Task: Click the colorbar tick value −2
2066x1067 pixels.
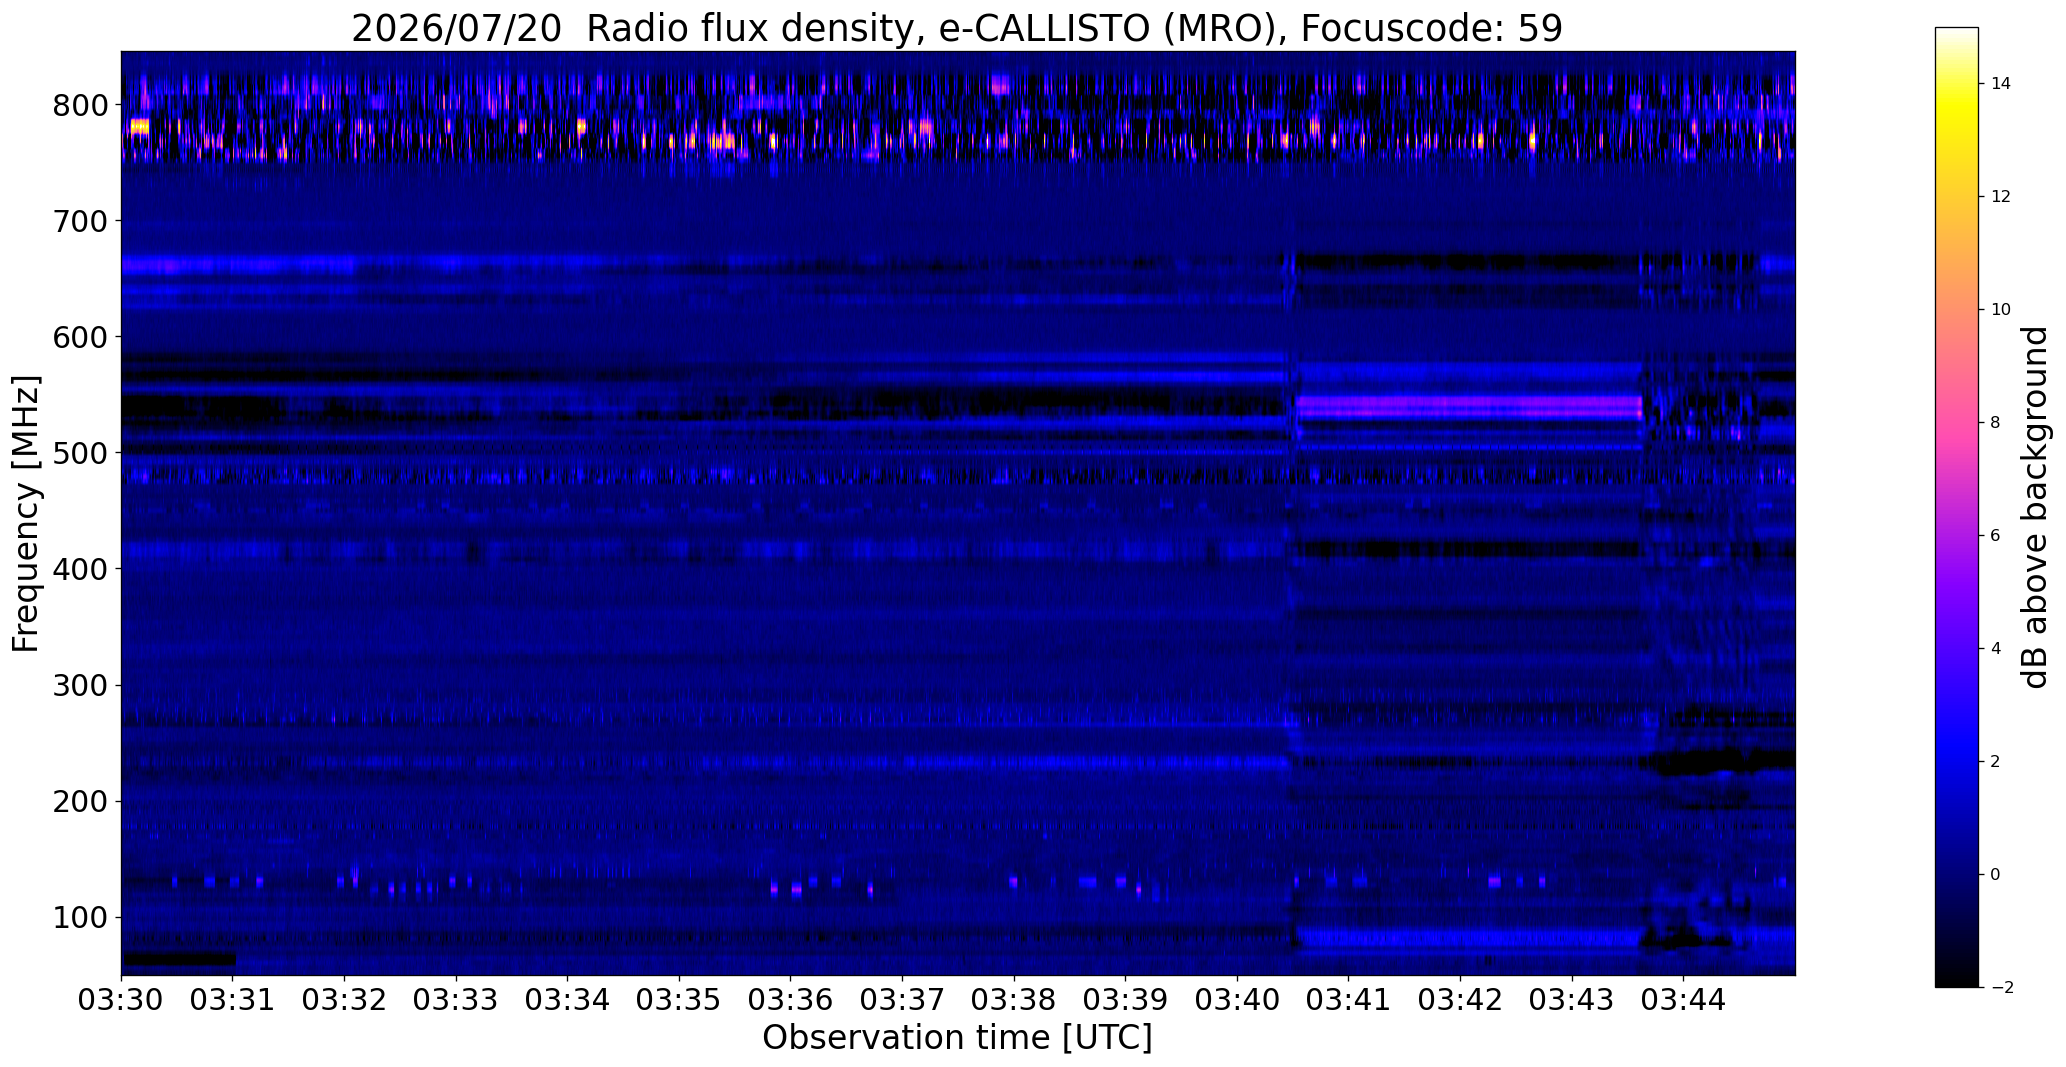Action: (x=2002, y=988)
